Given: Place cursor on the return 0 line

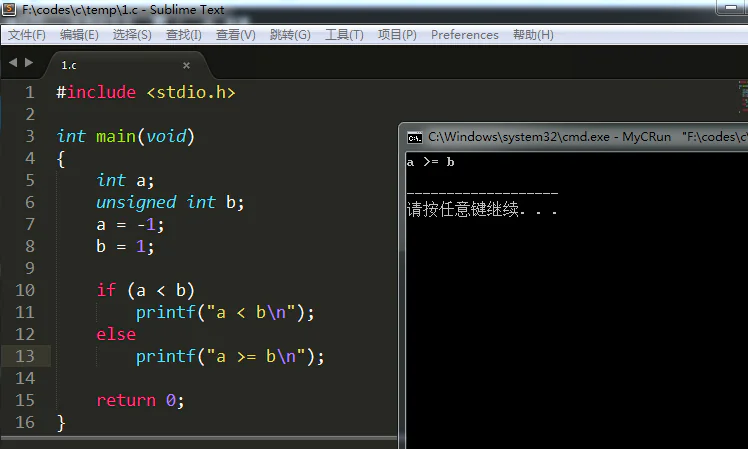Looking at the screenshot, I should pos(140,400).
